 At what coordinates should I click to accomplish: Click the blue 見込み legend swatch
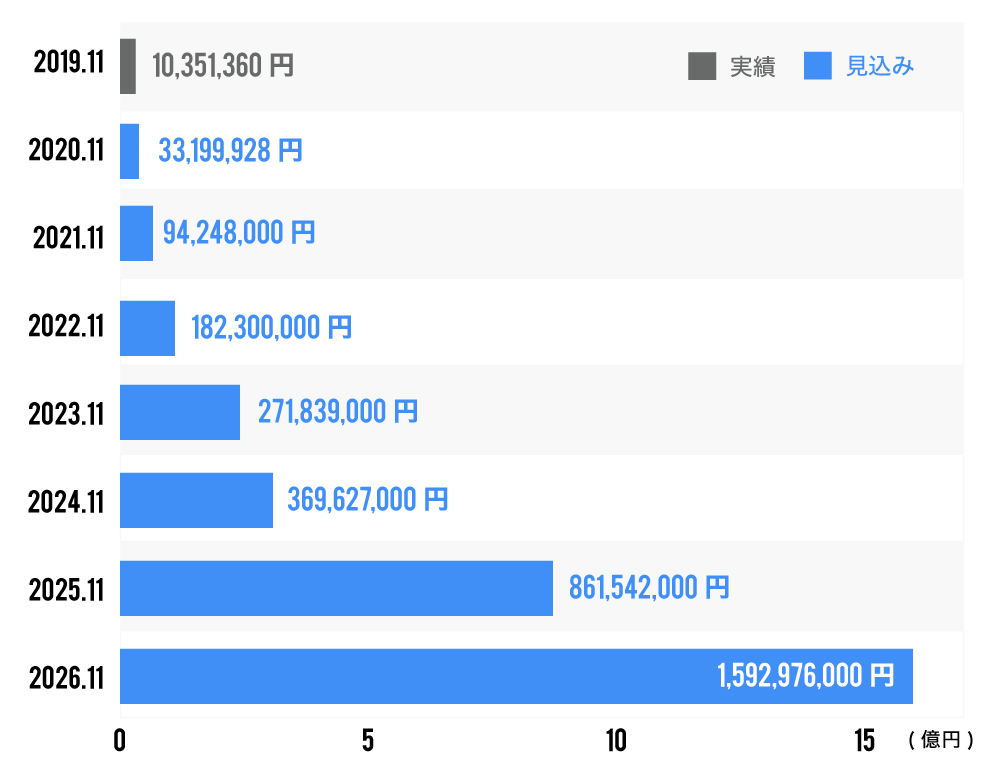coord(818,66)
